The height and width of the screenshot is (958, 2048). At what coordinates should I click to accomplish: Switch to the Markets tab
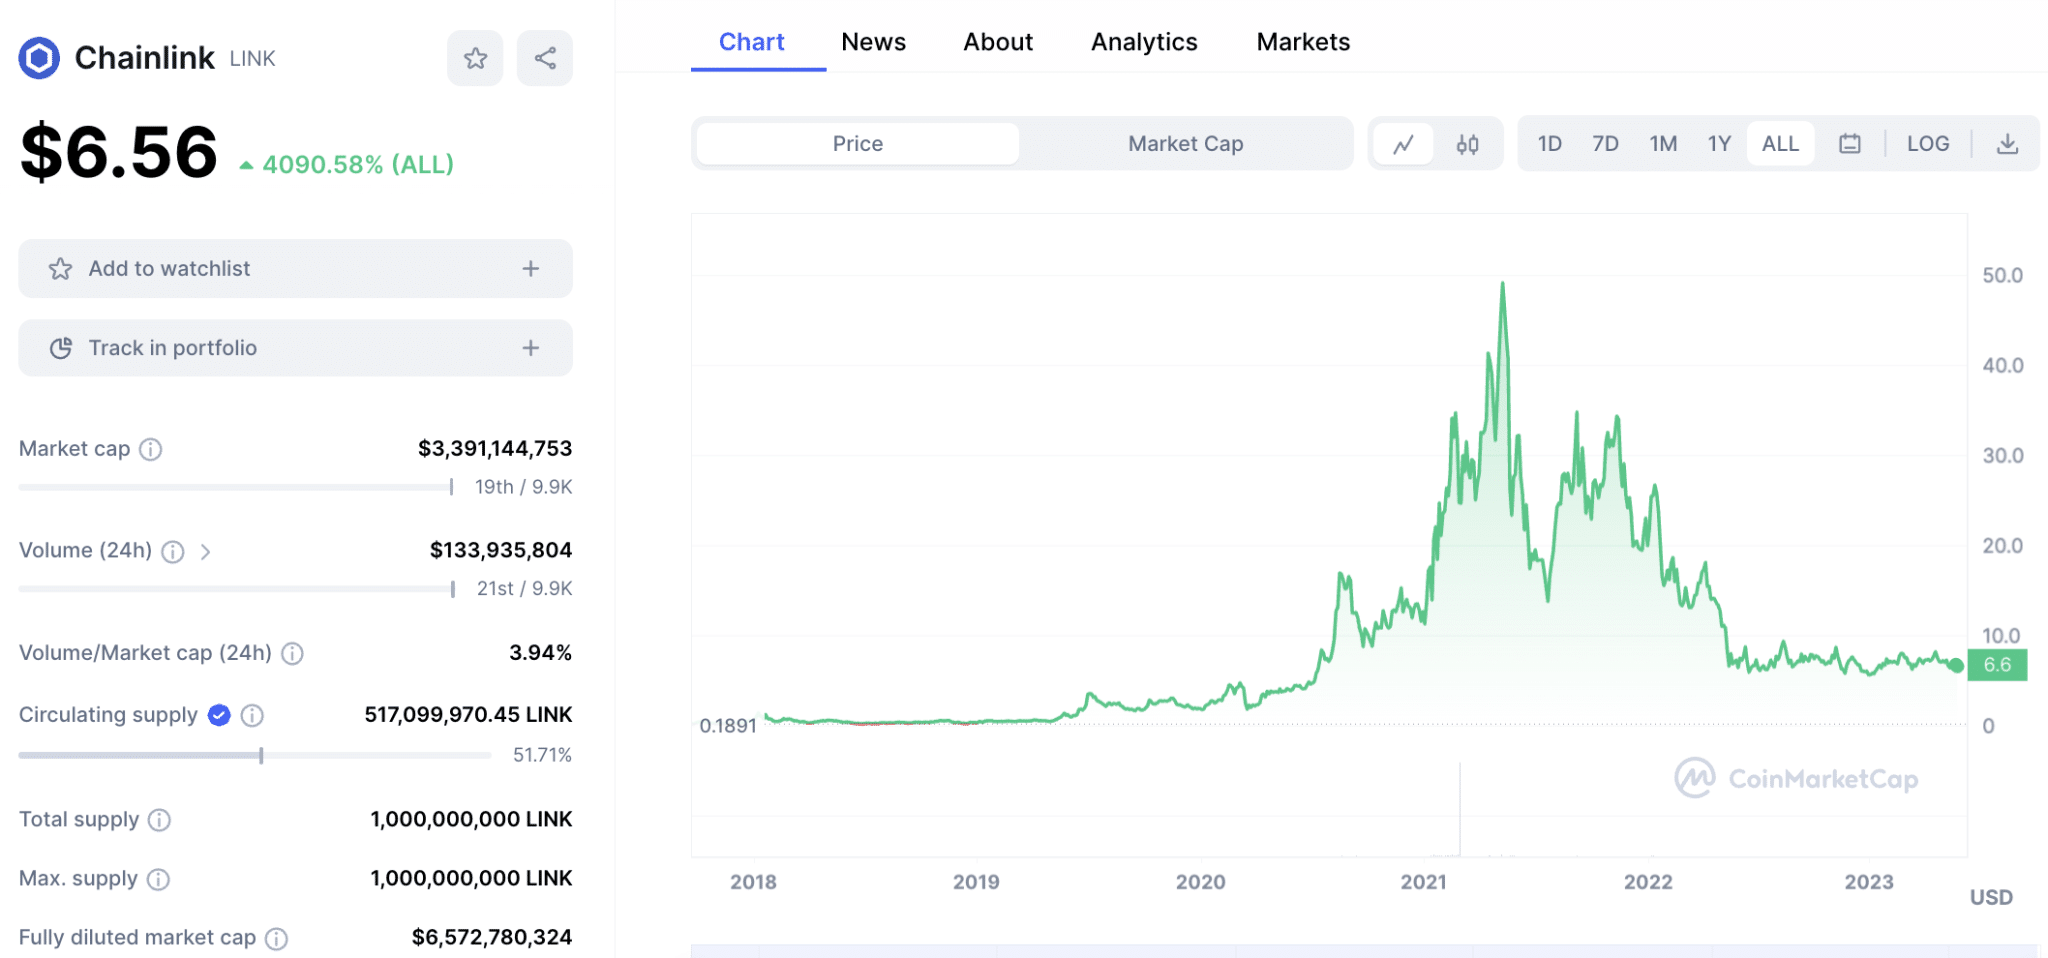click(x=1302, y=41)
